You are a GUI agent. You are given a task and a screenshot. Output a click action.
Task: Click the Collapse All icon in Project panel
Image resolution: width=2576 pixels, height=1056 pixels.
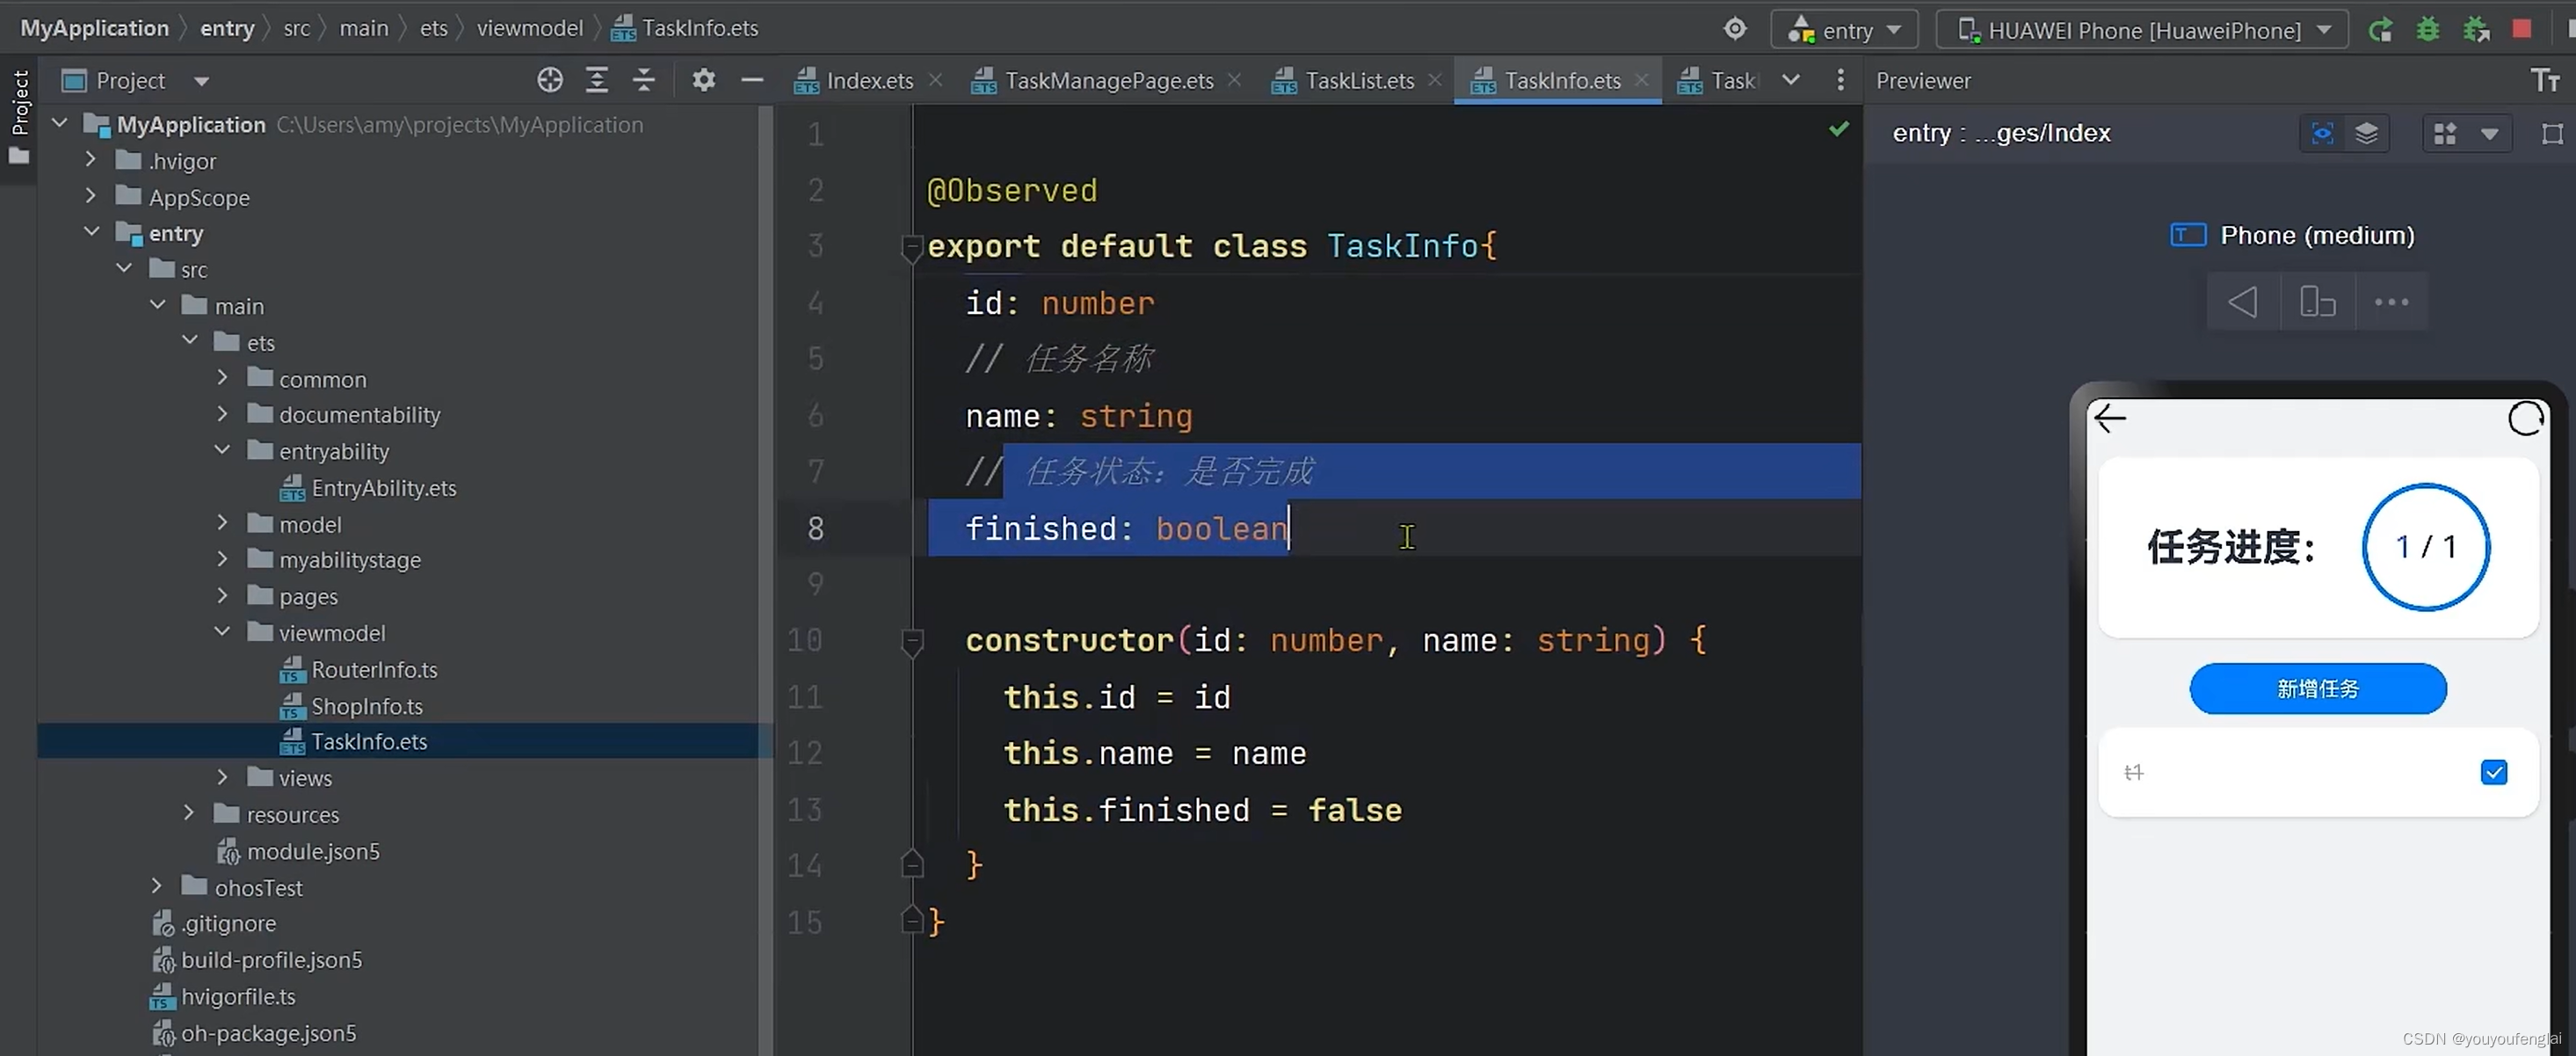[x=644, y=80]
